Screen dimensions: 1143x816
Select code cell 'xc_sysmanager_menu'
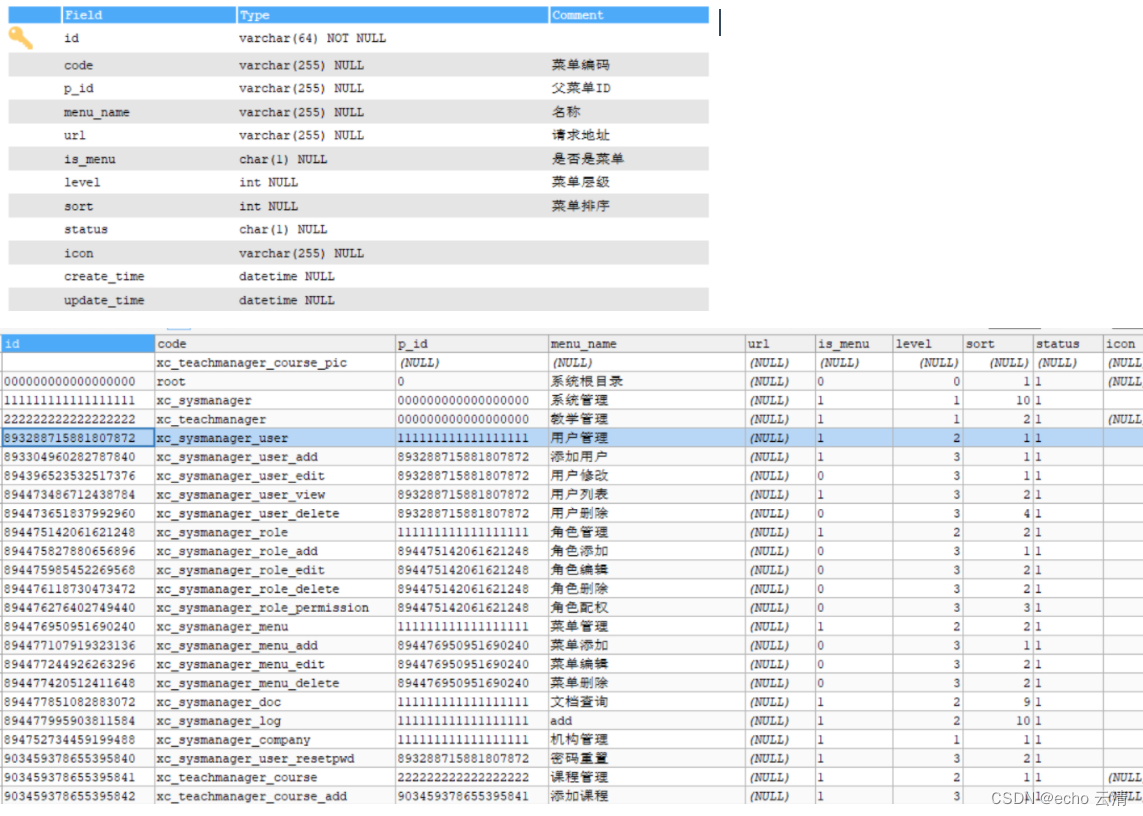pyautogui.click(x=275, y=626)
